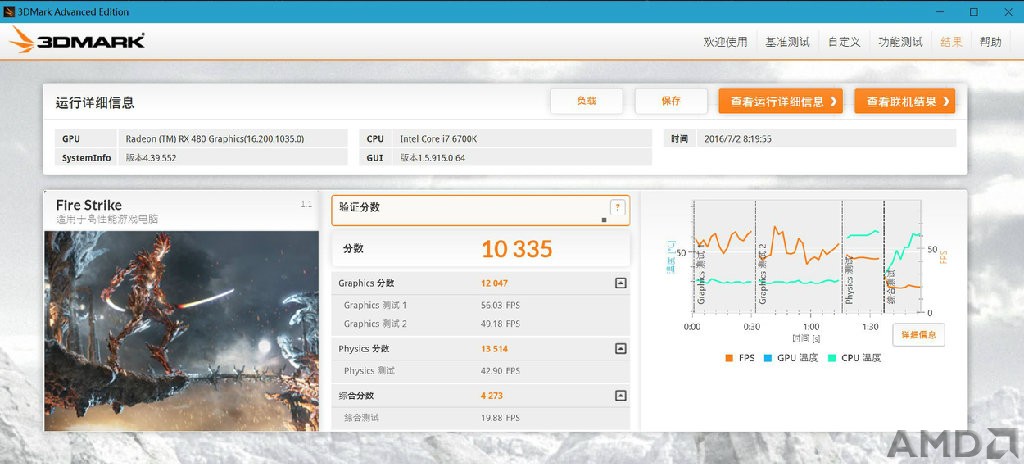Image resolution: width=1024 pixels, height=464 pixels.
Task: Click the 3DMark title bar app icon
Action: [9, 11]
